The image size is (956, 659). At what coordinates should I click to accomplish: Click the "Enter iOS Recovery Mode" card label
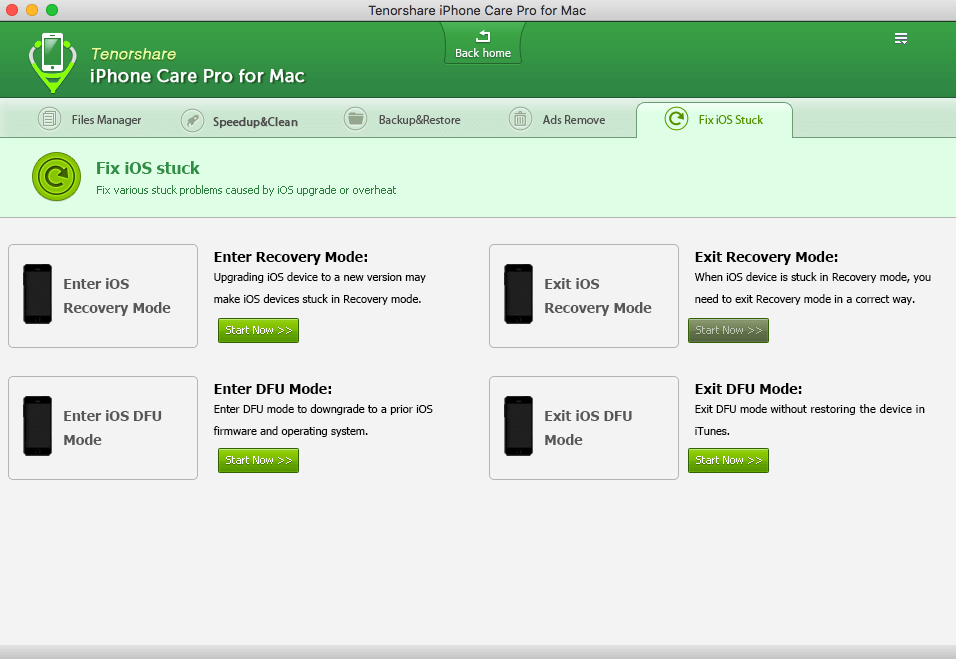pyautogui.click(x=117, y=296)
